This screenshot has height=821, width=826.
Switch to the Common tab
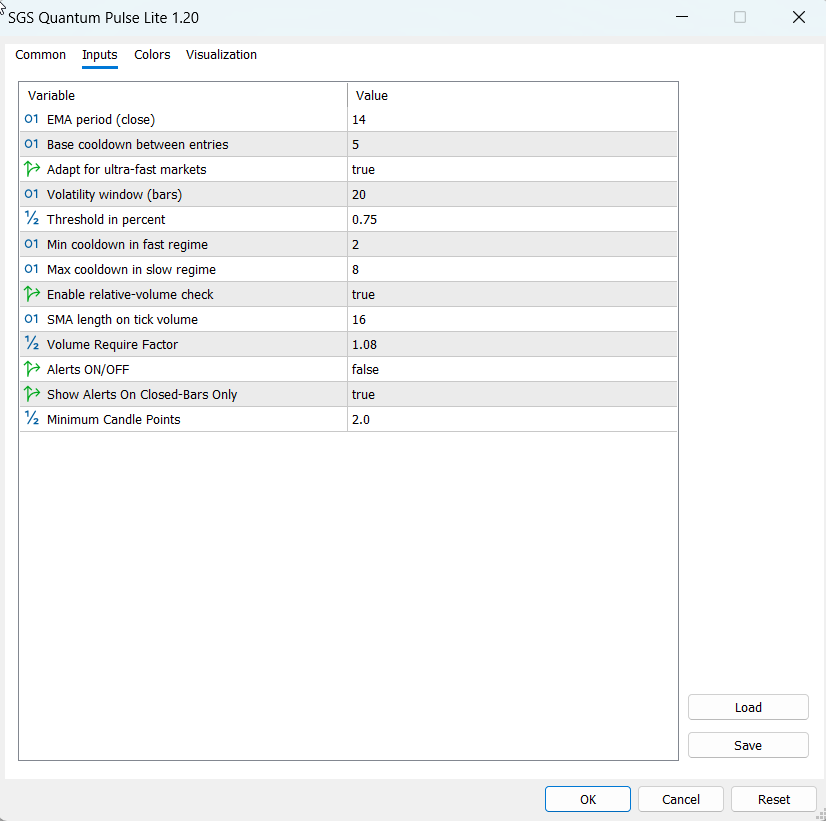[41, 55]
